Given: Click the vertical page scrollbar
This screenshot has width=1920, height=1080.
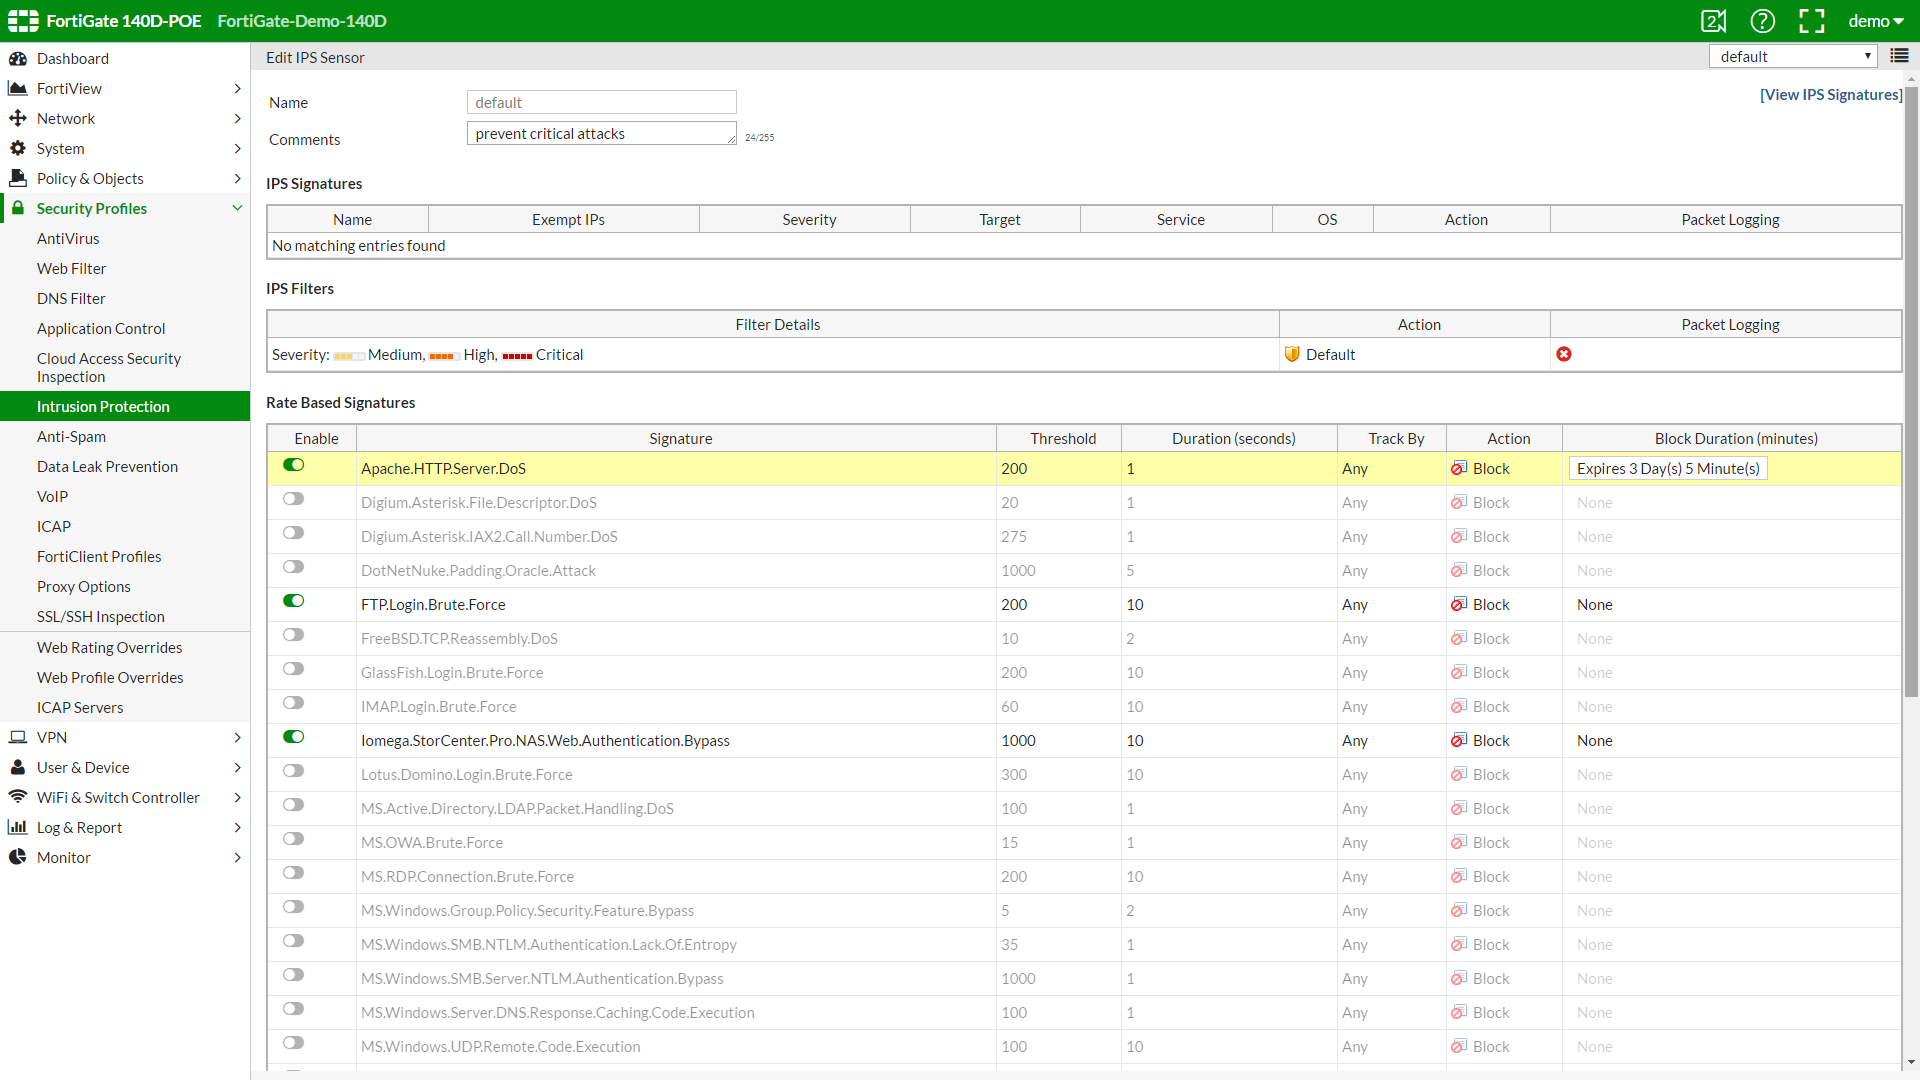Looking at the screenshot, I should 1911,390.
